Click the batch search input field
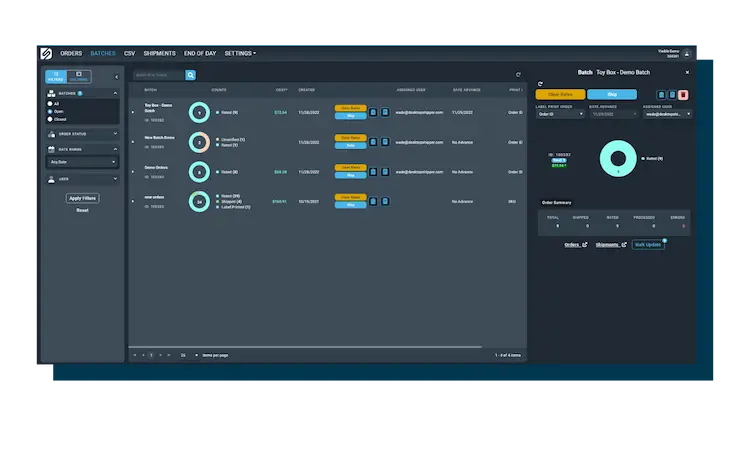 (x=159, y=75)
